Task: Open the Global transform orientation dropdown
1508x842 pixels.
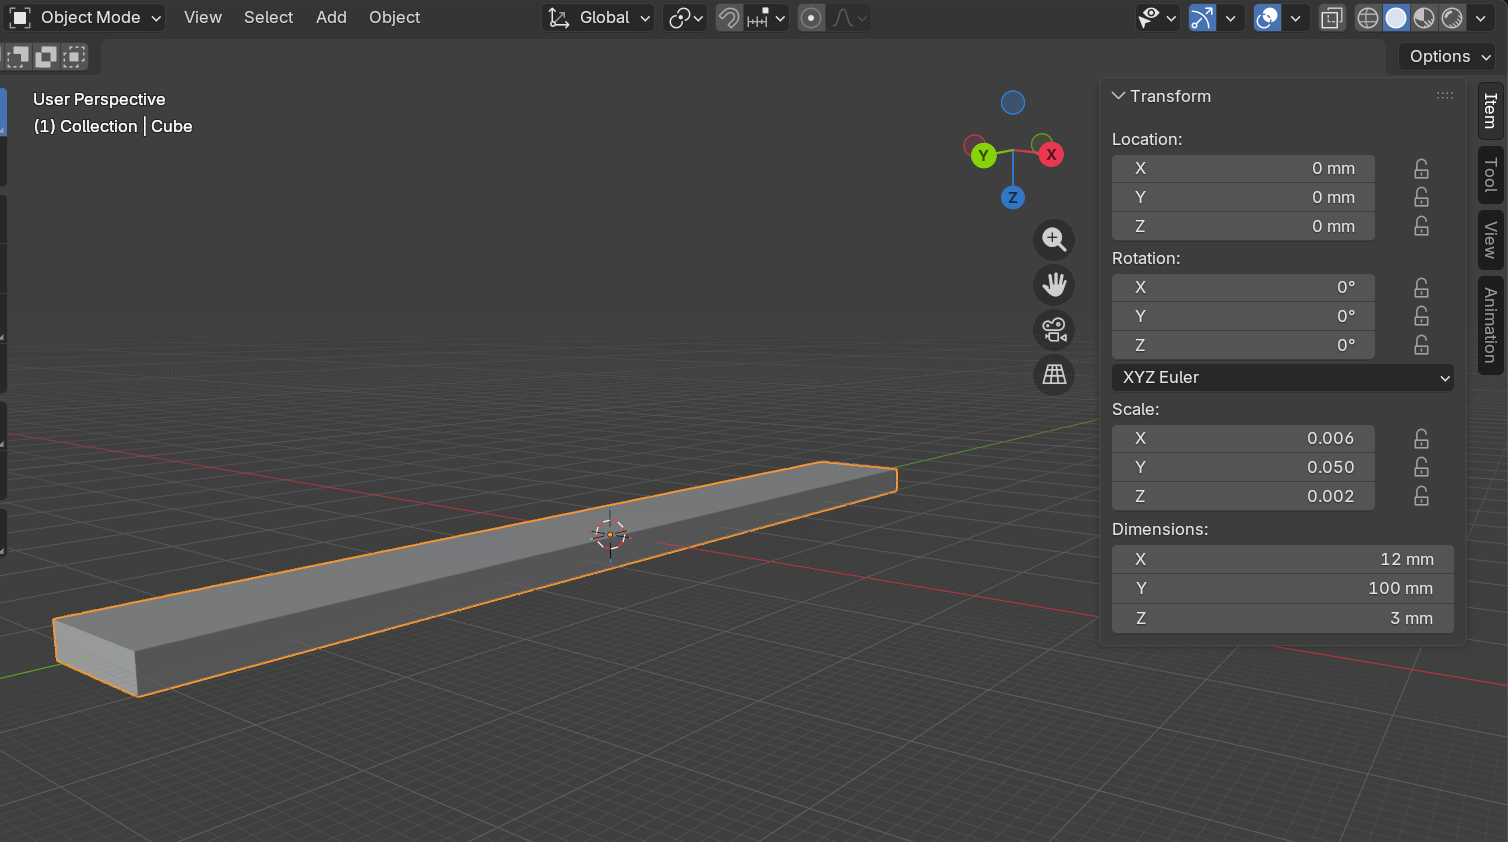Action: pyautogui.click(x=598, y=18)
